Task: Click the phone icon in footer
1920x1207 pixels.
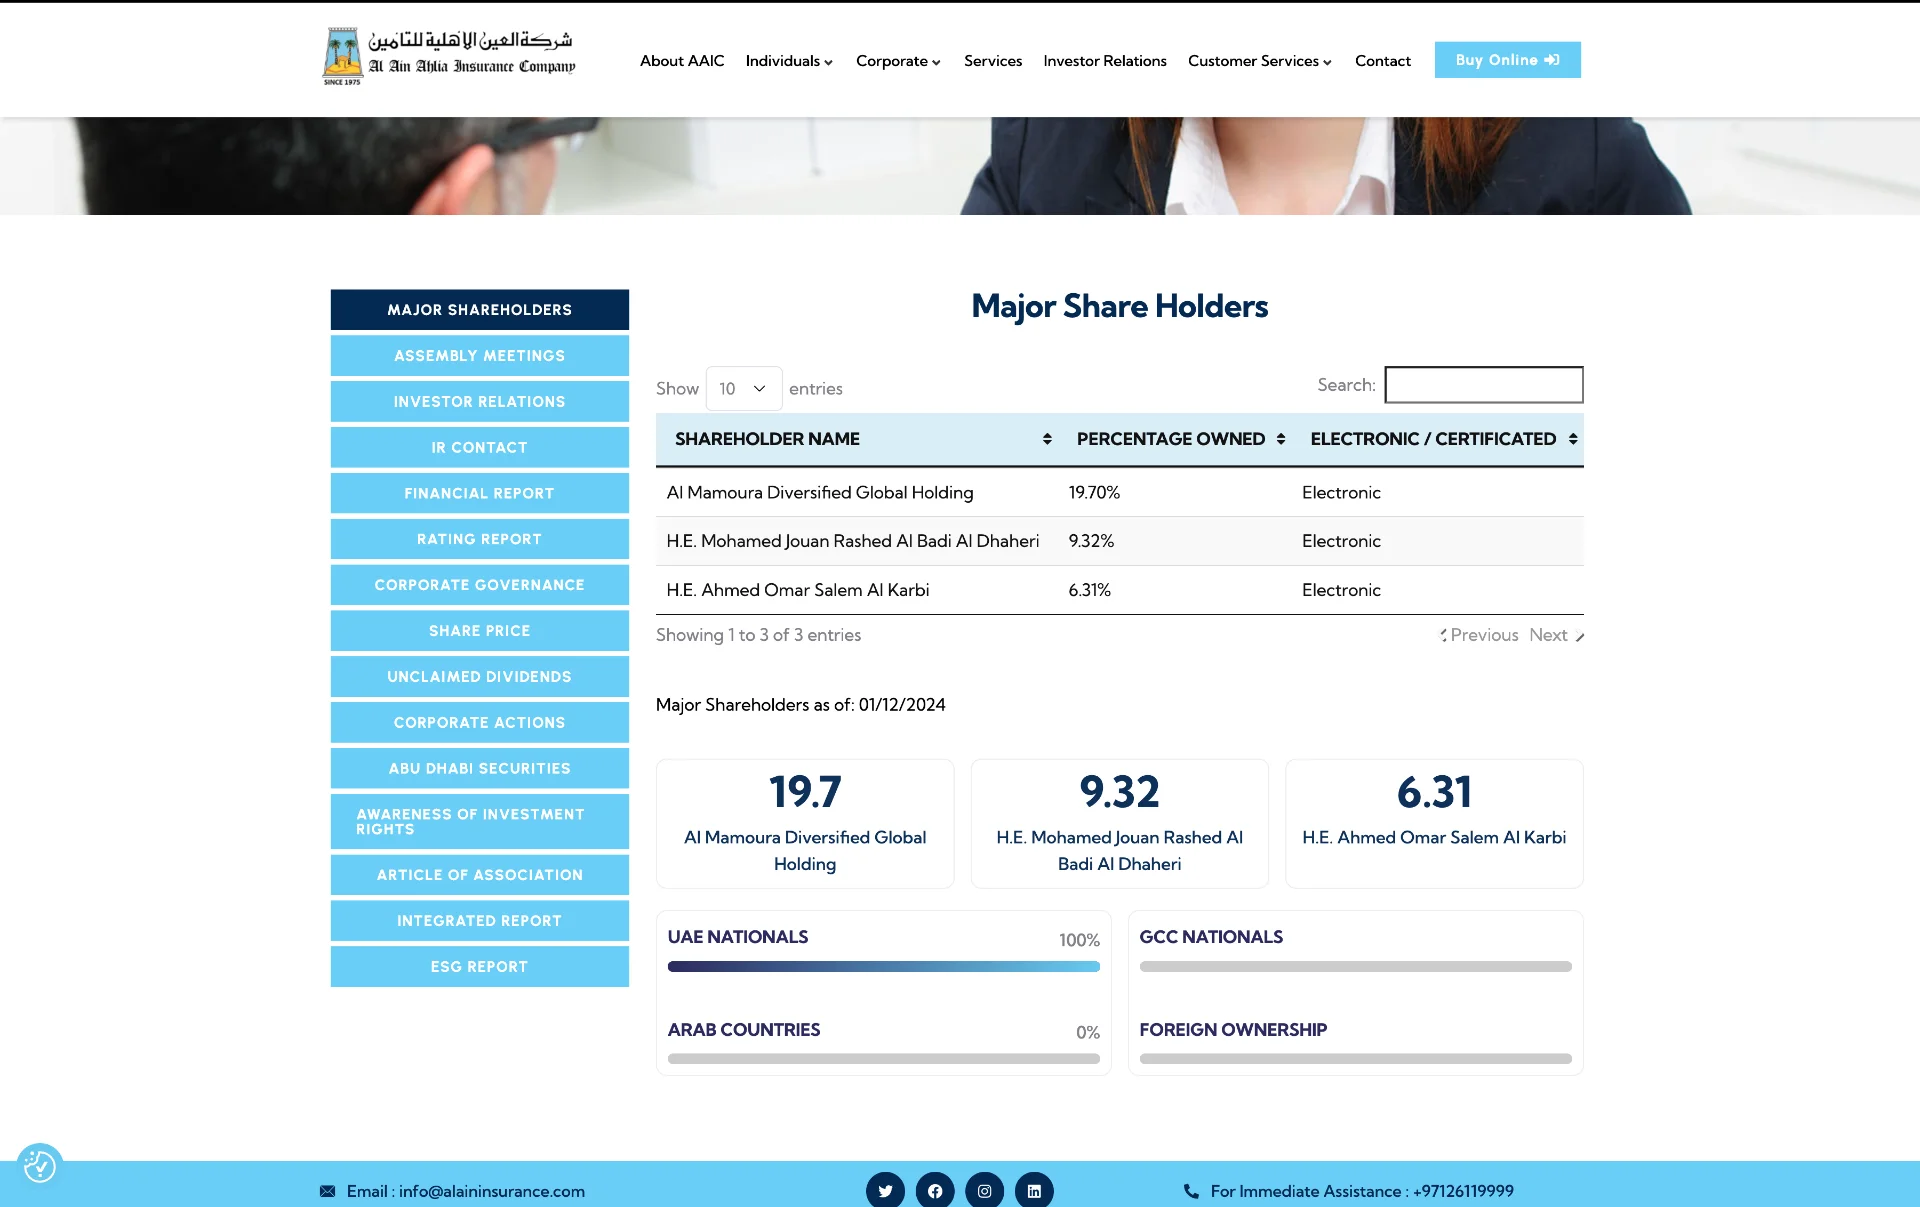Action: [x=1191, y=1191]
